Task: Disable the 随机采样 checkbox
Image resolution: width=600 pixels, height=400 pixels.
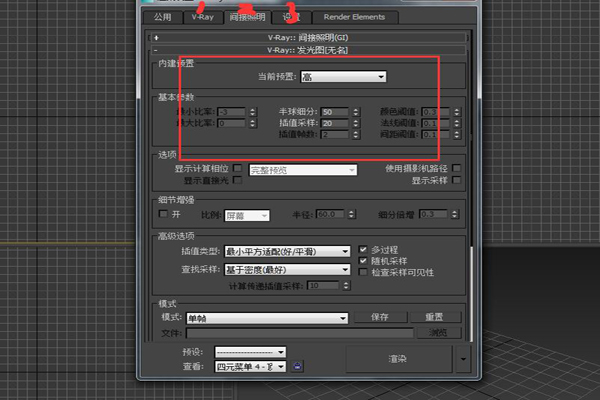Action: 364,260
